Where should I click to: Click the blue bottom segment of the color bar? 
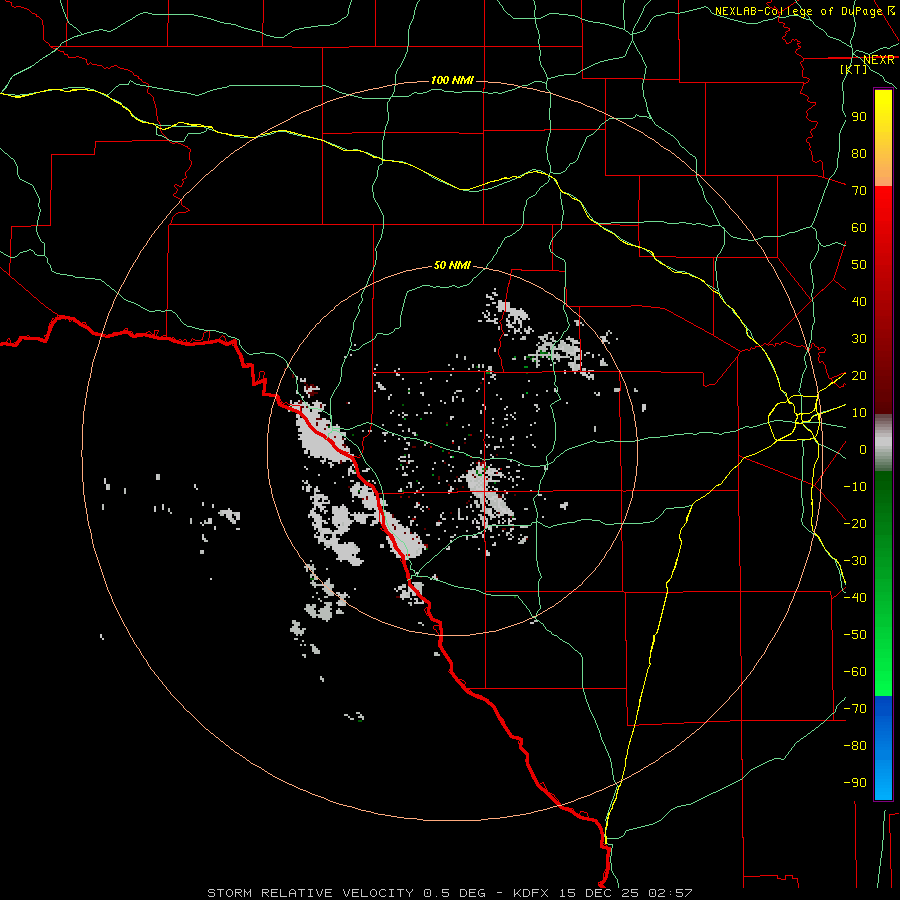point(883,747)
